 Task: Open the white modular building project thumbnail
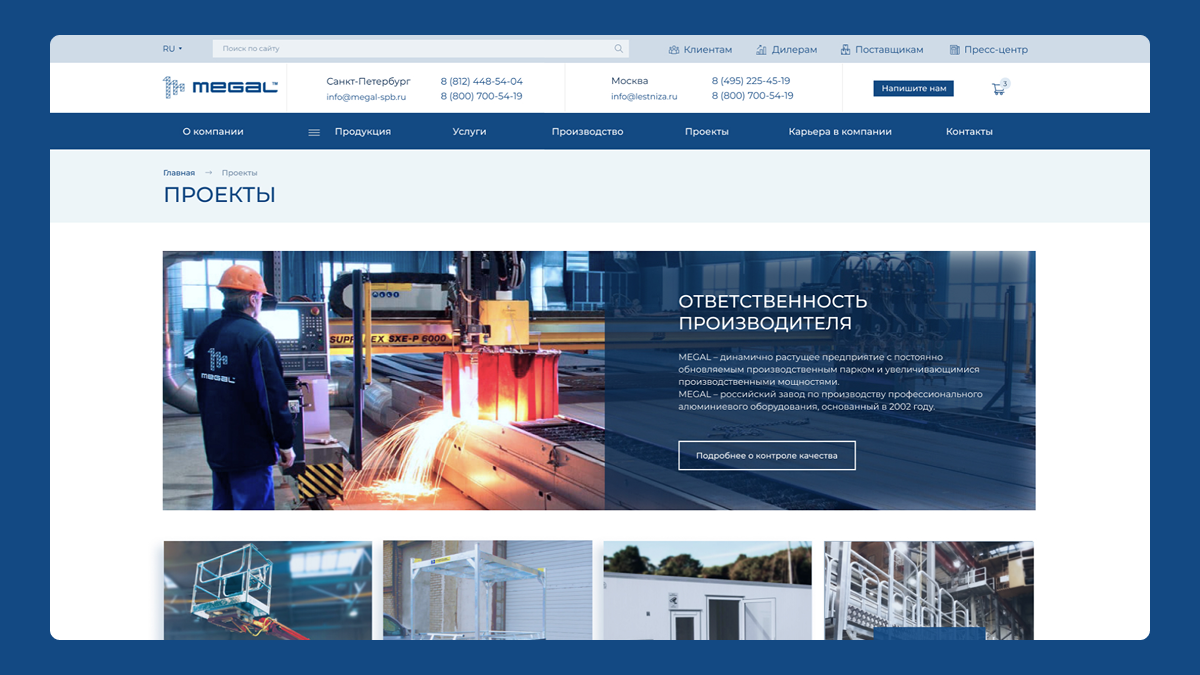707,590
